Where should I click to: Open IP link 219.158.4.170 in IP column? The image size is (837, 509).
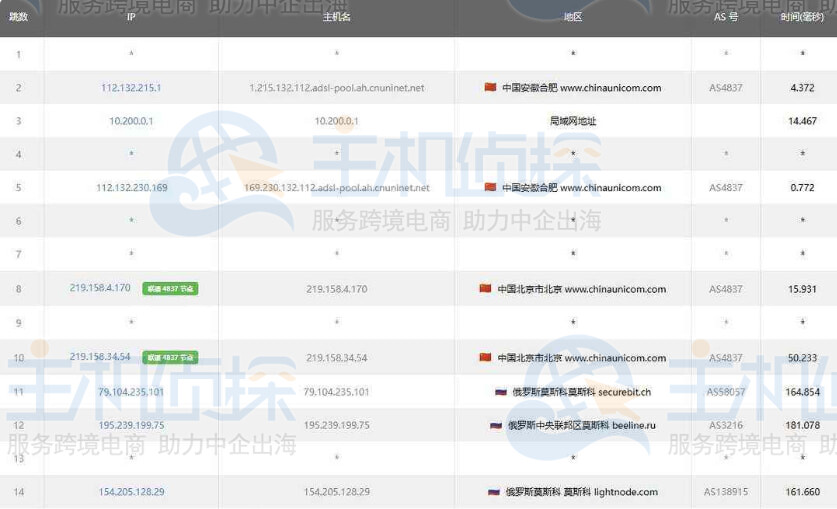[x=100, y=288]
